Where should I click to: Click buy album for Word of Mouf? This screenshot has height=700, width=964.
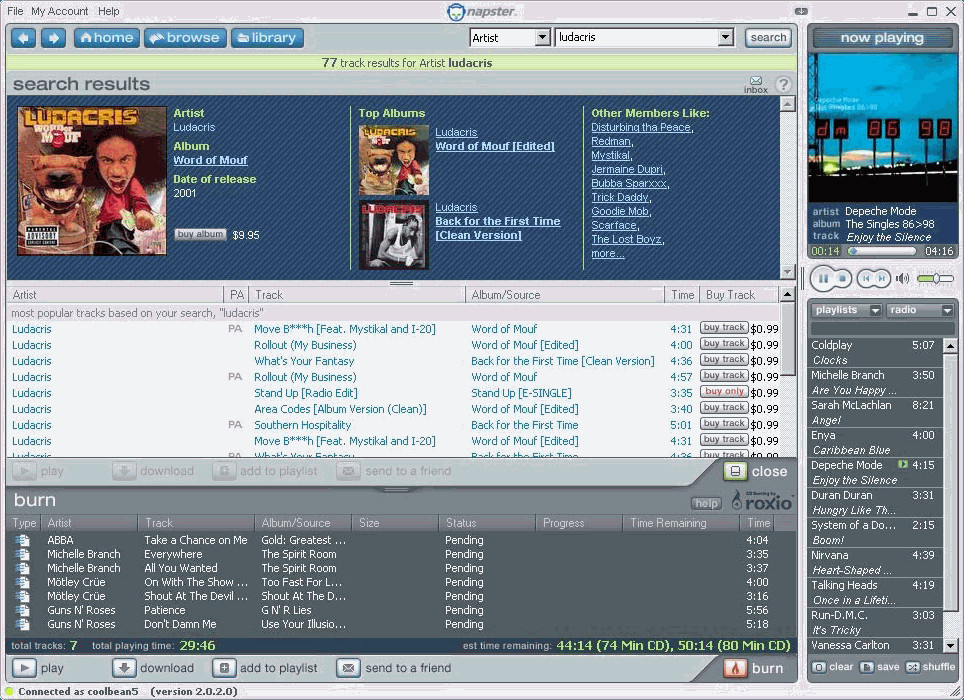[x=200, y=234]
